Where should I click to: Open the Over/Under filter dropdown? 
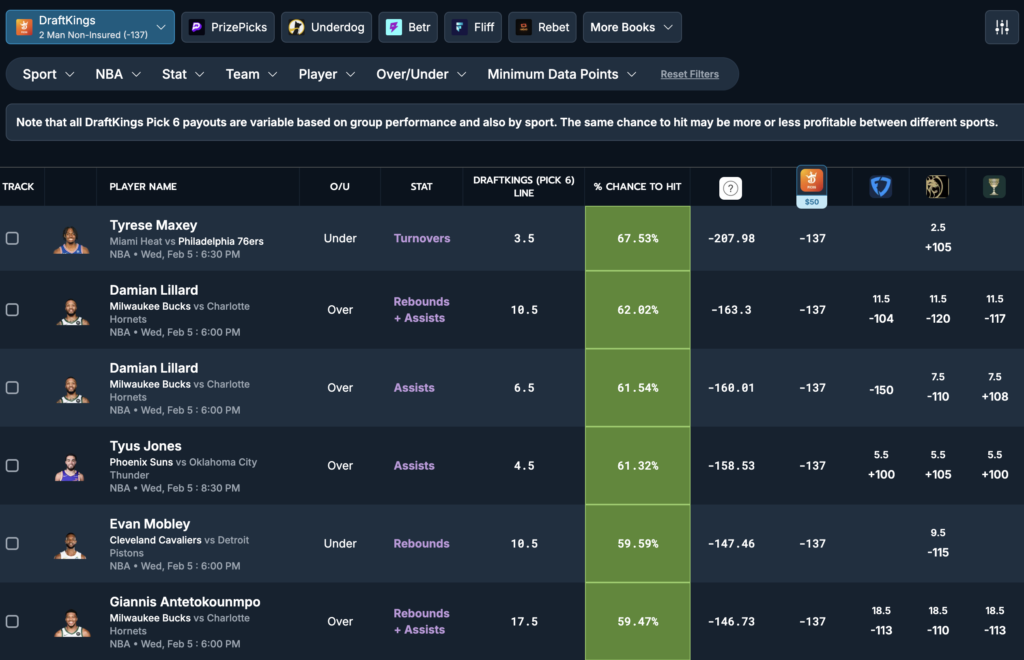pyautogui.click(x=421, y=74)
